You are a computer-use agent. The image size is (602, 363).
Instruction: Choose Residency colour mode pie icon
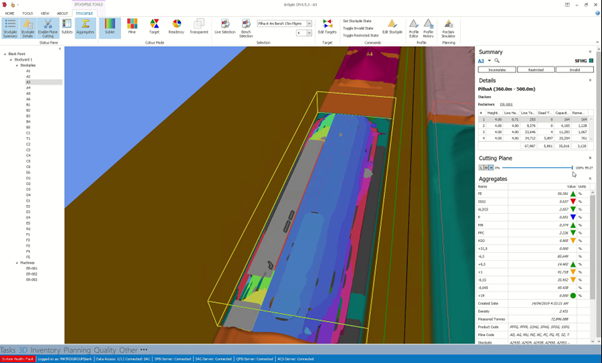(x=177, y=27)
